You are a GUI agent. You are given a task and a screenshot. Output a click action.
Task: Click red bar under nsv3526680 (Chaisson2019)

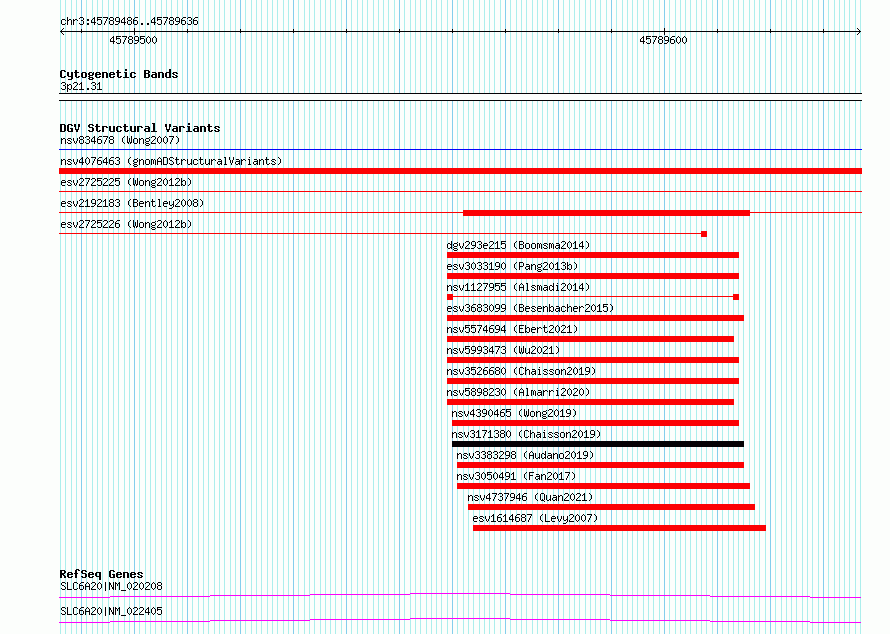[593, 381]
